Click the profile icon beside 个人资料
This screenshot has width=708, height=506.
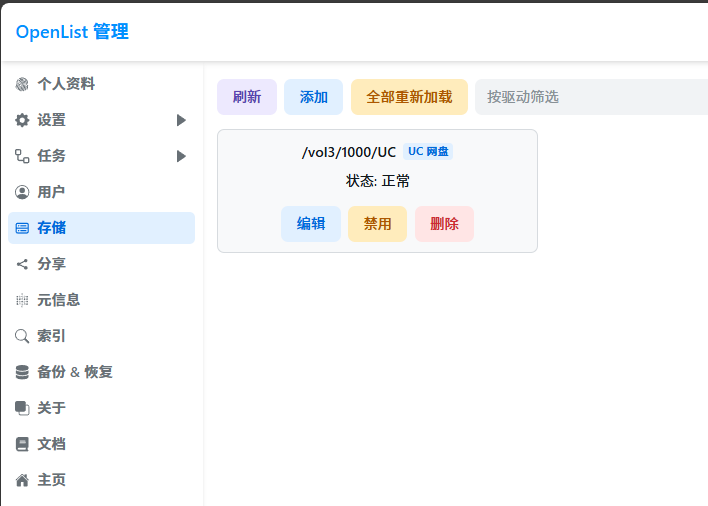(x=22, y=84)
